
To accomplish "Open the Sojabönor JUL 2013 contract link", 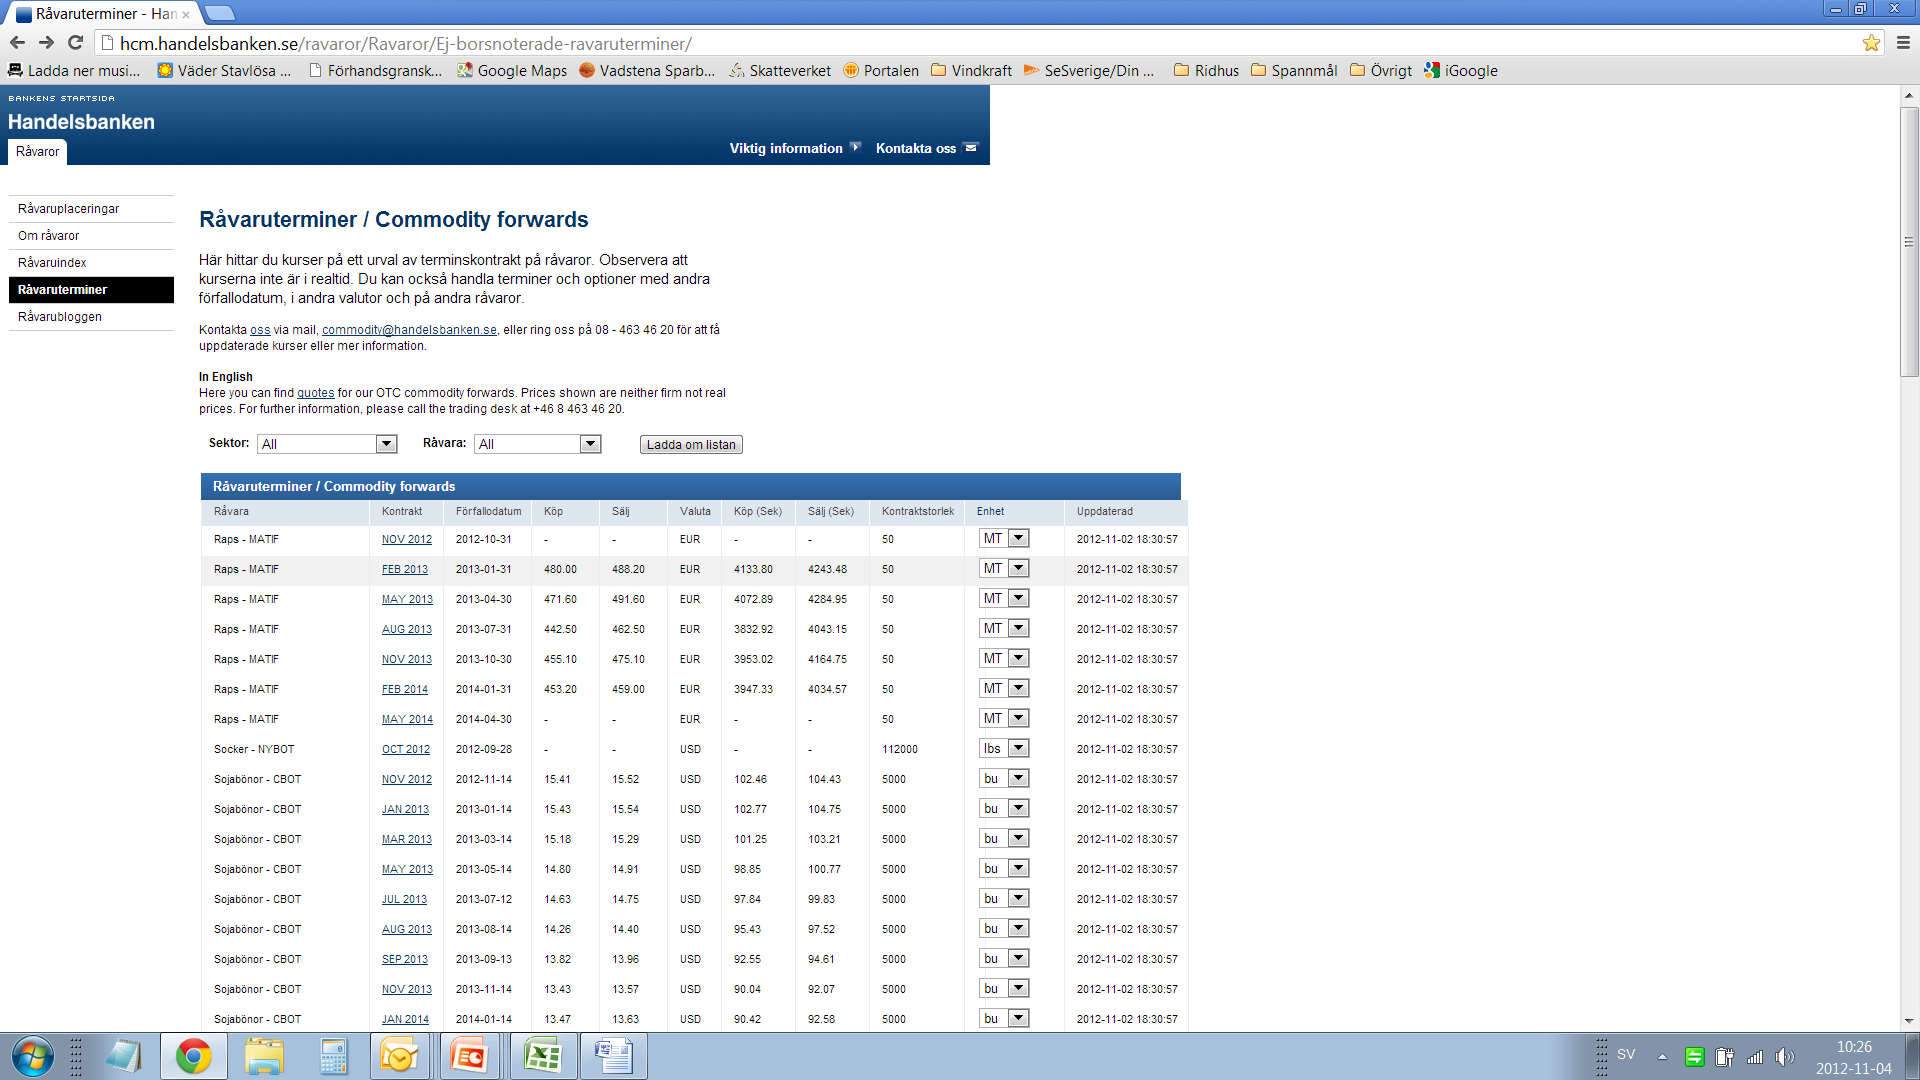I will [x=404, y=900].
